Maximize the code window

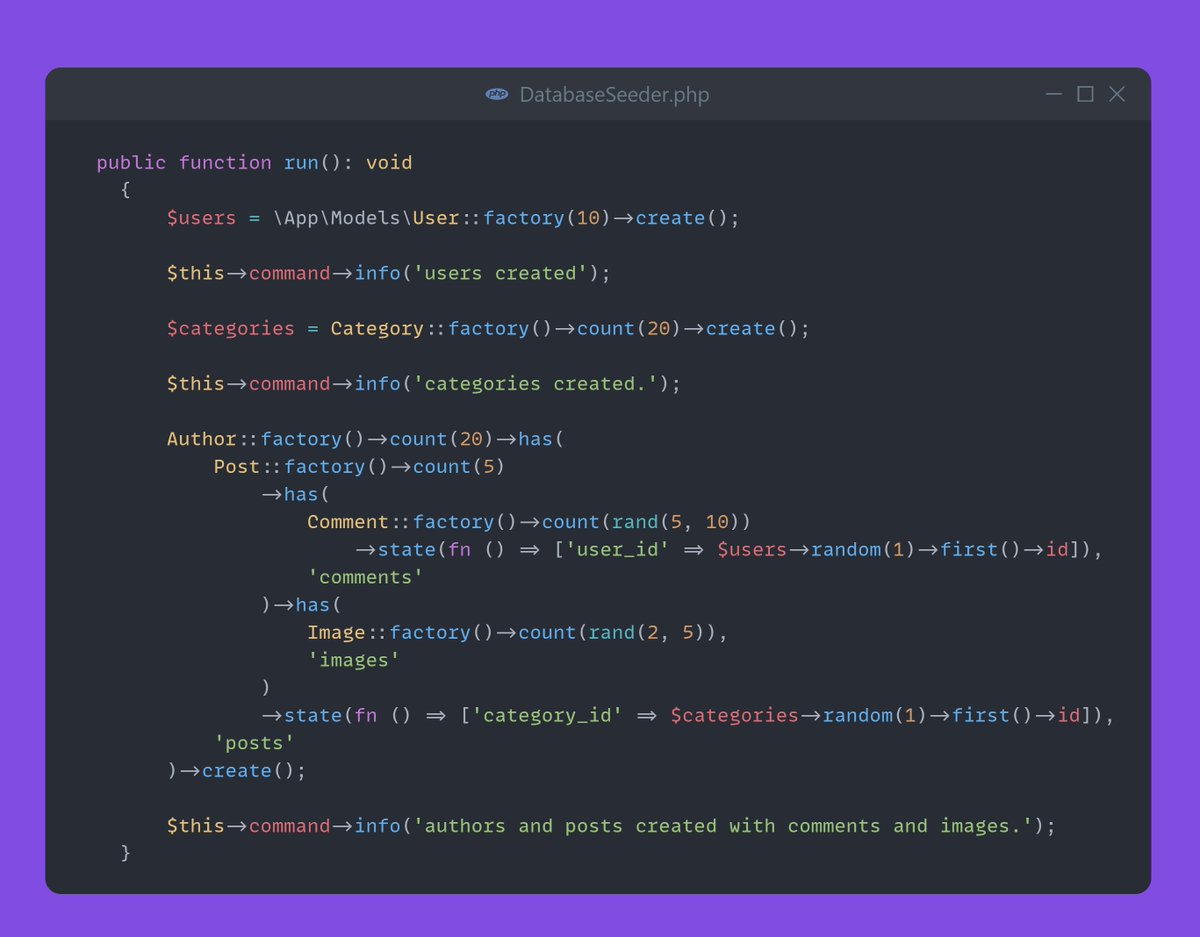coord(1085,94)
